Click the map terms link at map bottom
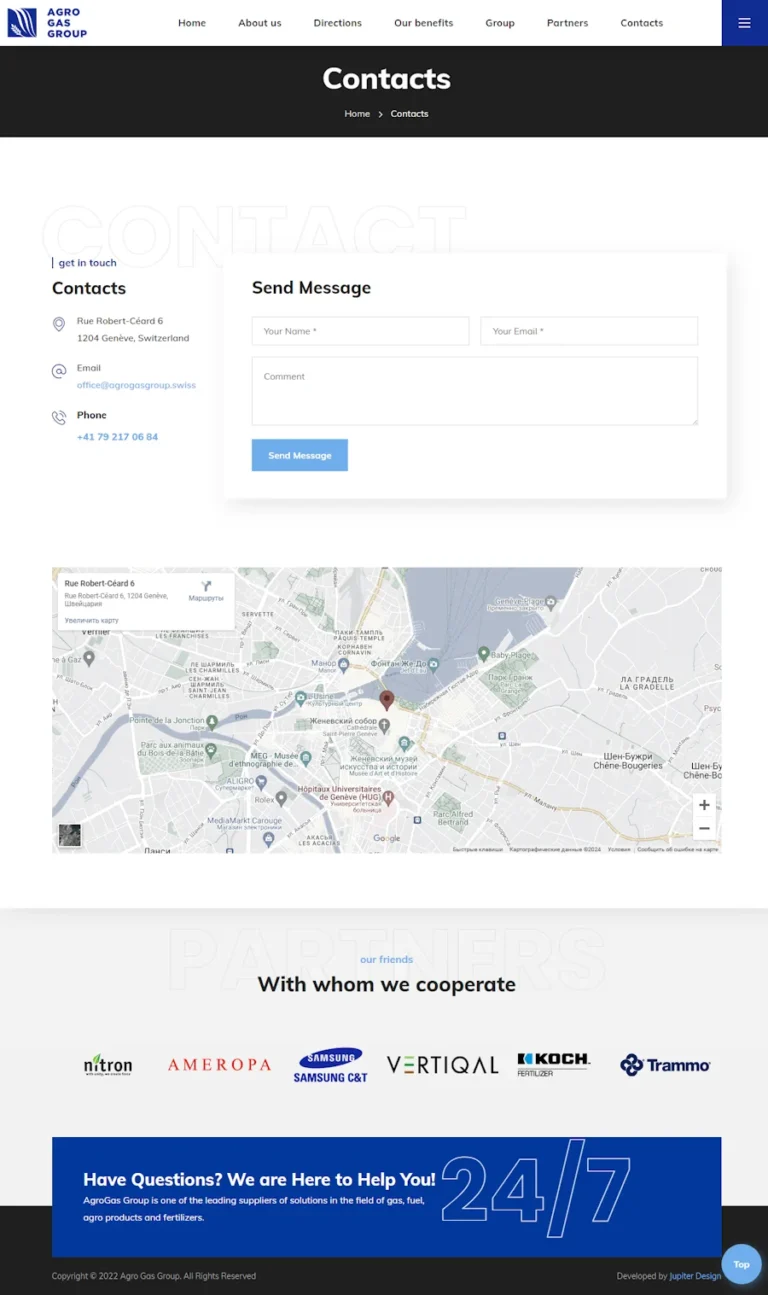This screenshot has width=768, height=1295. click(x=619, y=849)
